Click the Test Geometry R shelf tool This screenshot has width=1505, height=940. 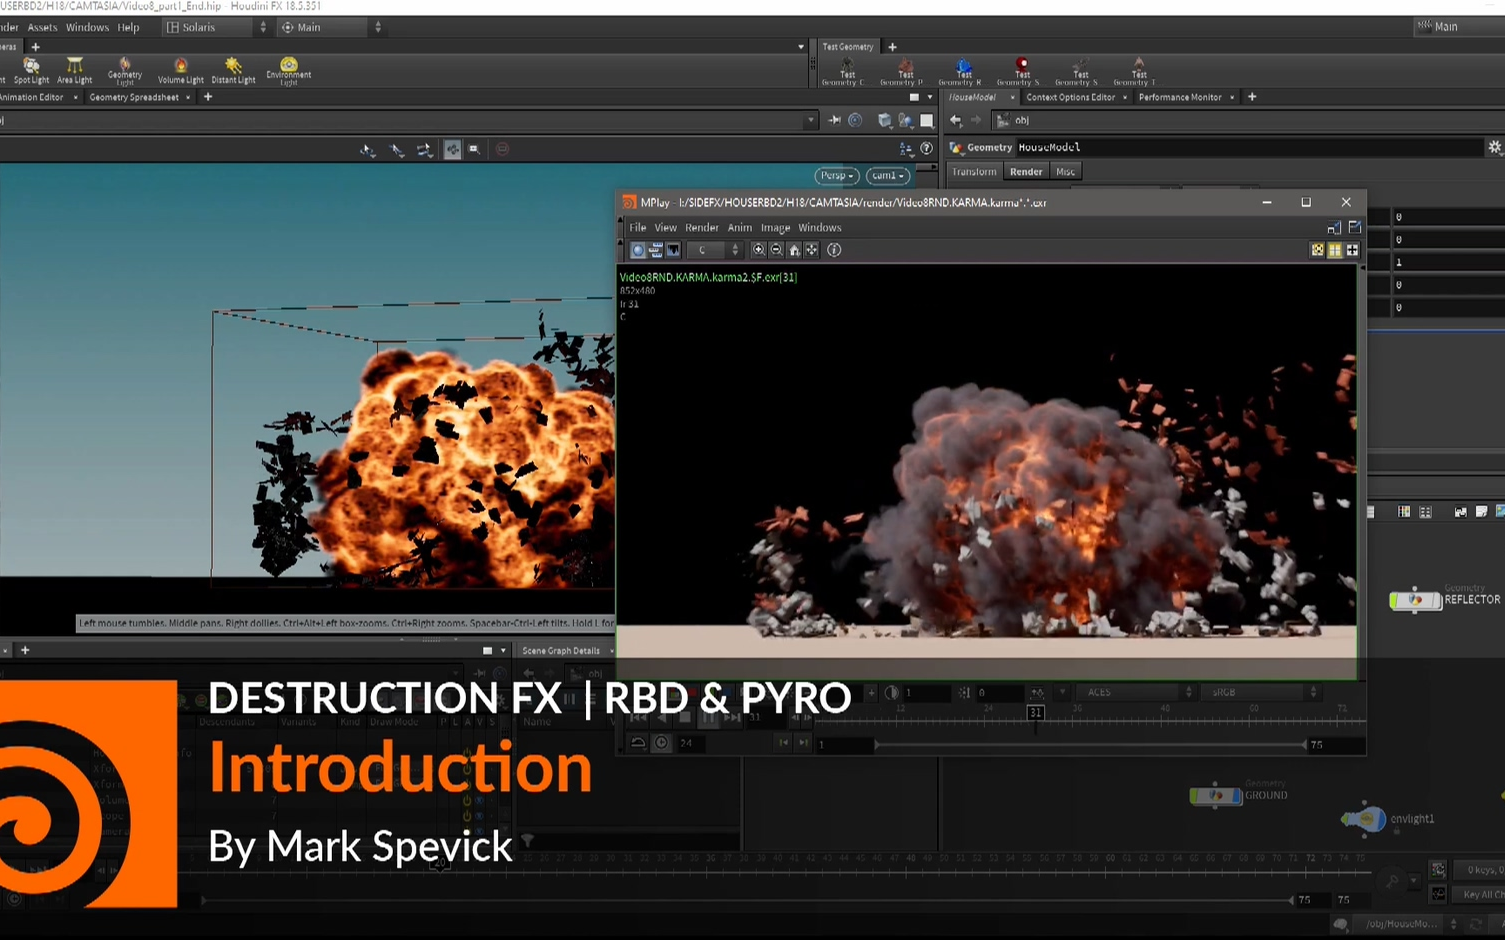click(x=962, y=72)
